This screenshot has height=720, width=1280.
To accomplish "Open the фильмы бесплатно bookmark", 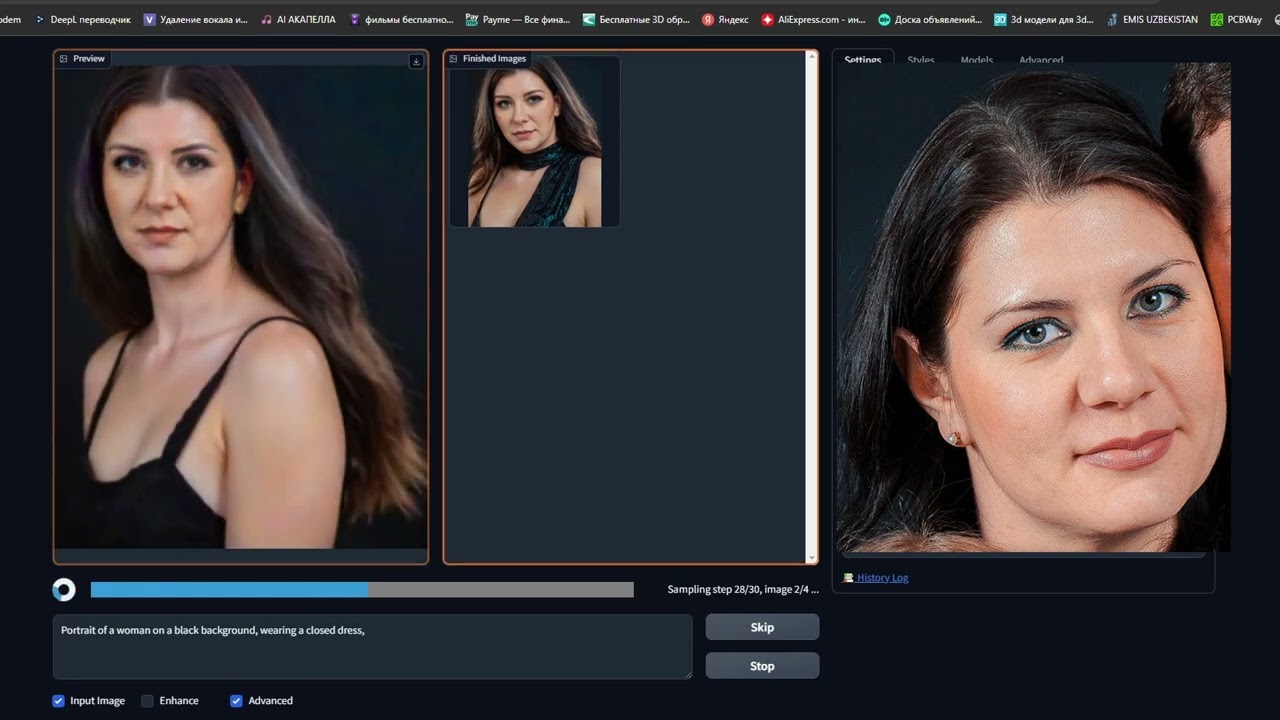I will (400, 19).
